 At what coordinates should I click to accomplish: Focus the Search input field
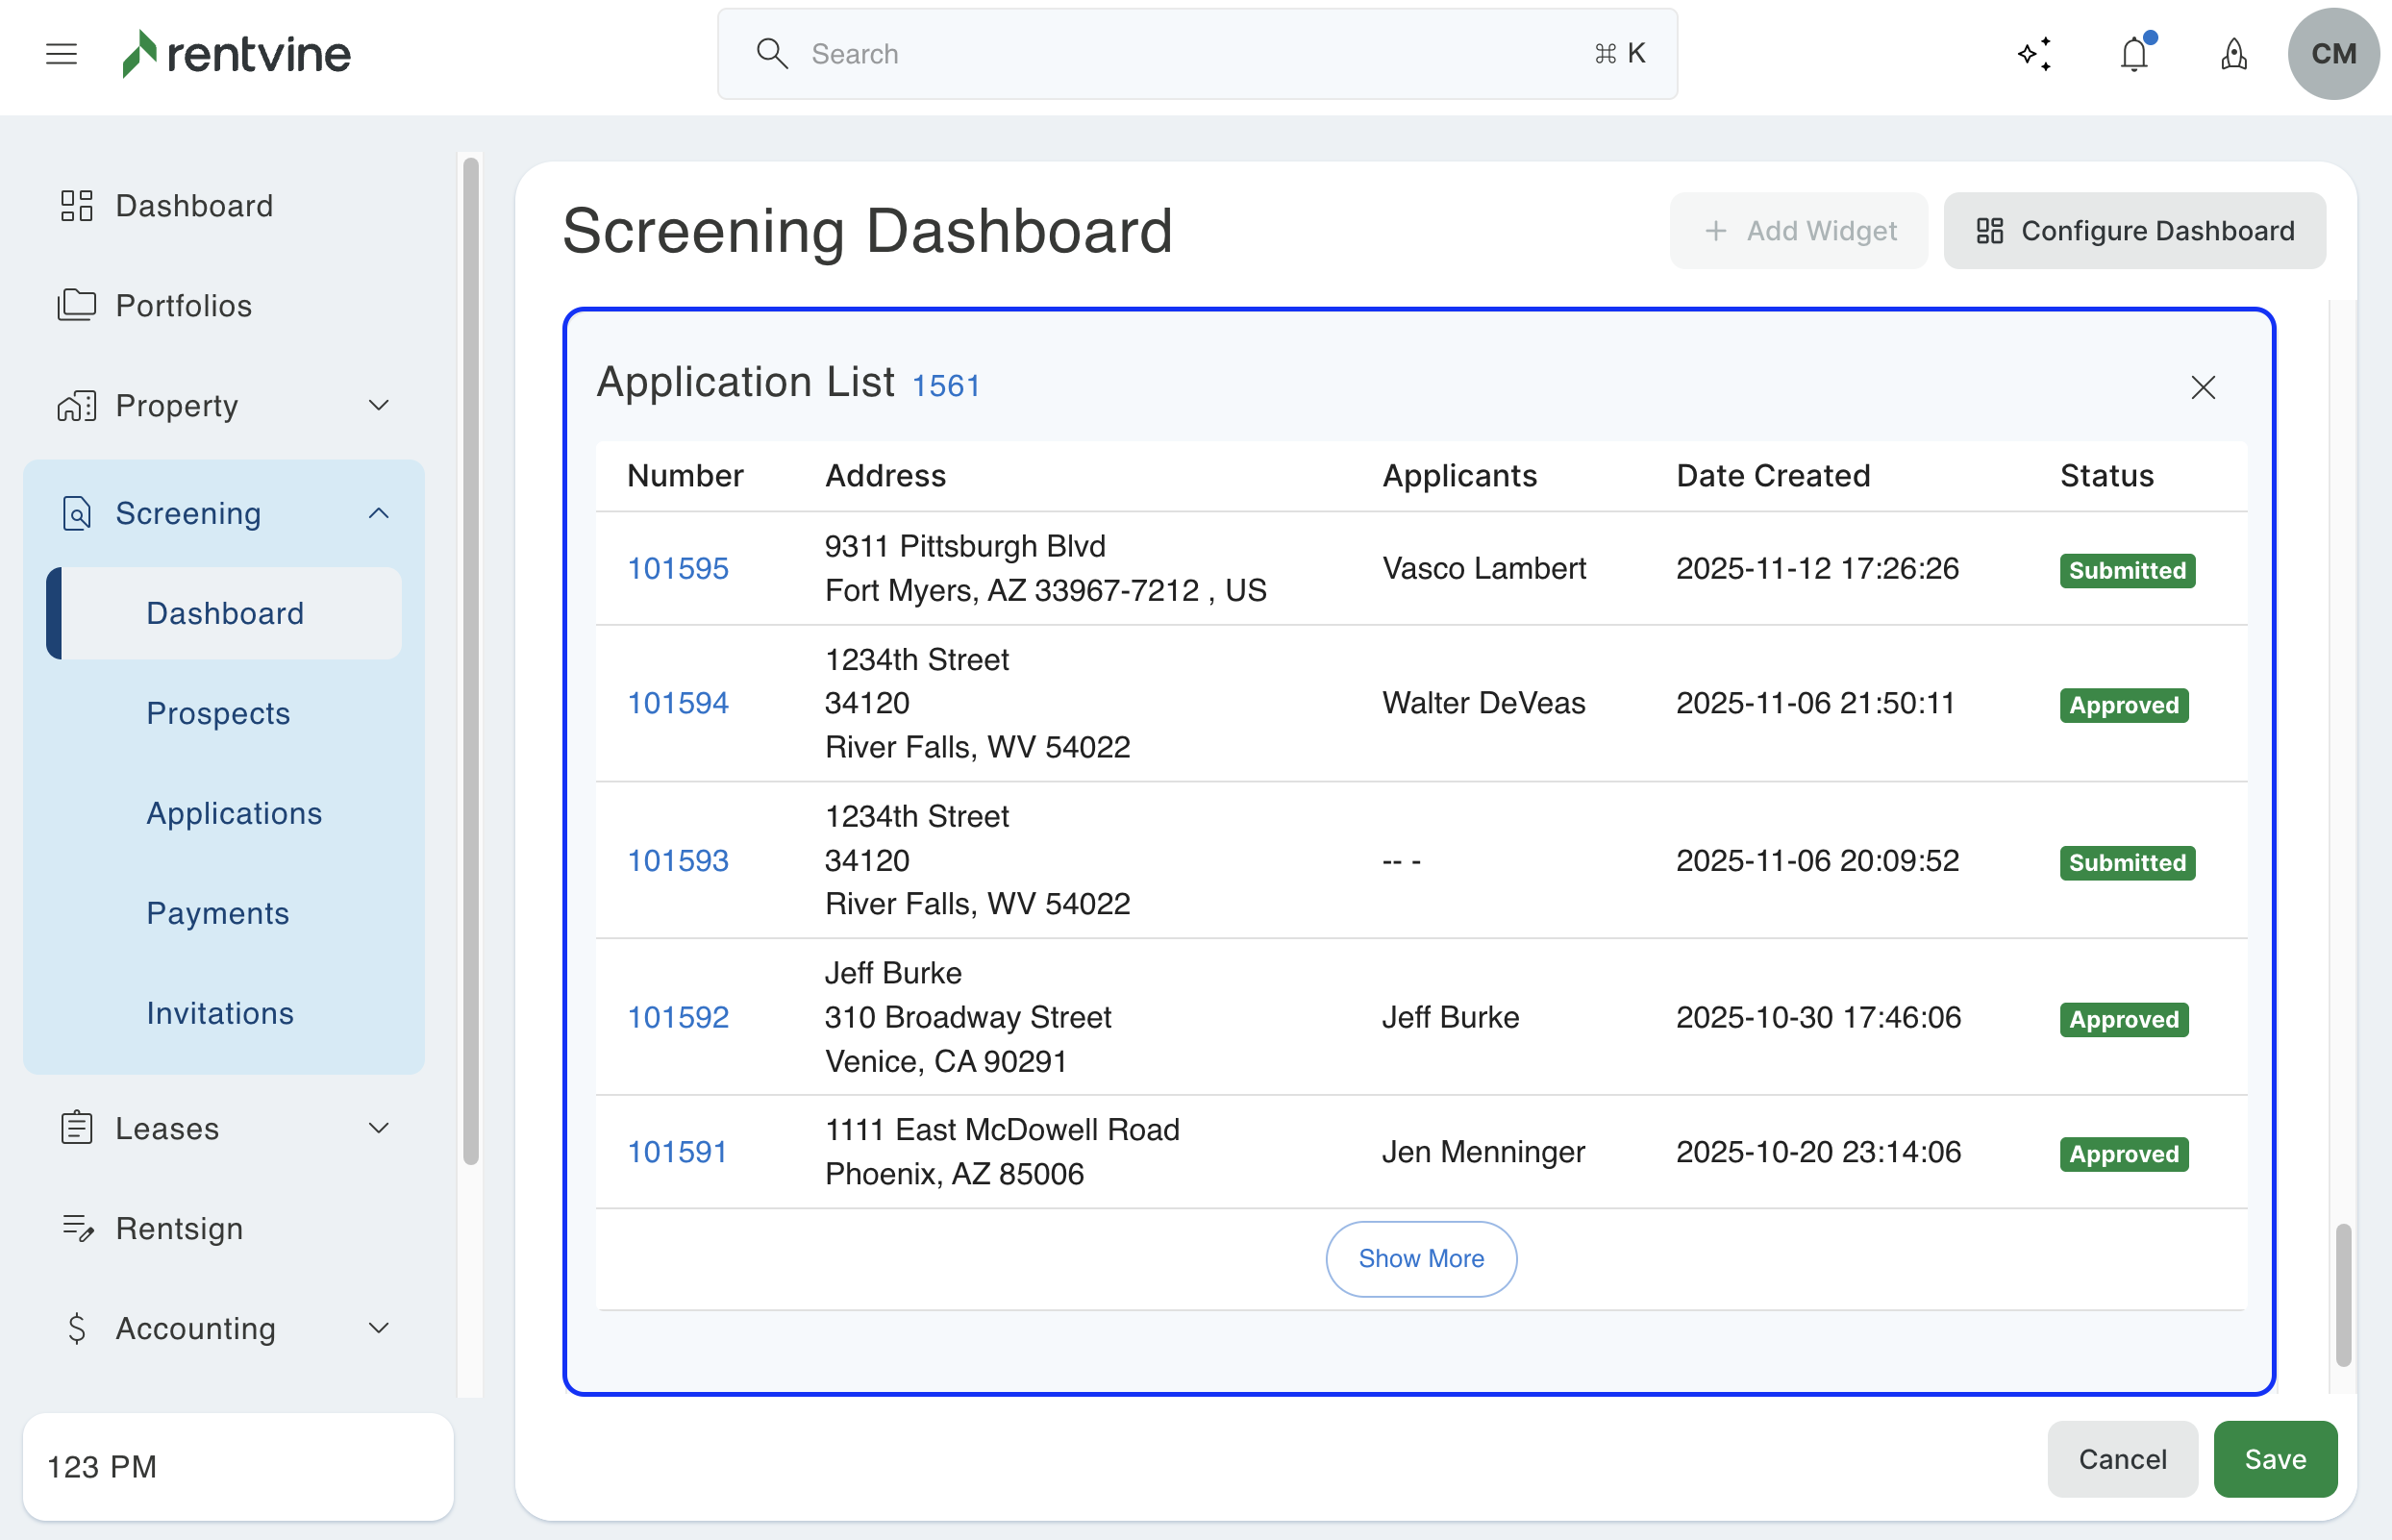1195,54
